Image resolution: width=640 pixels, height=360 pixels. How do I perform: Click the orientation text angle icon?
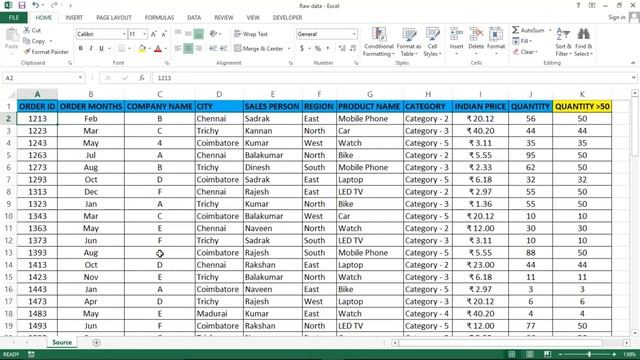(x=213, y=34)
